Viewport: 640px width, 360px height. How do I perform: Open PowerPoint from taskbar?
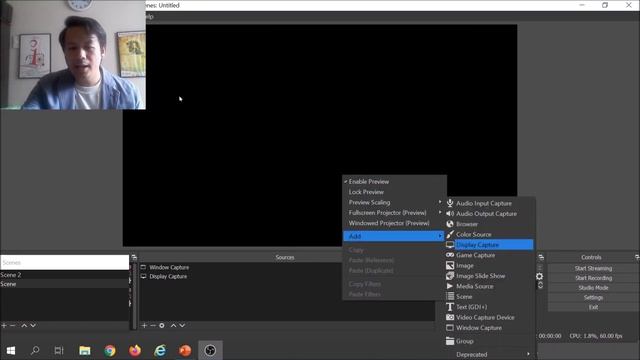185,351
